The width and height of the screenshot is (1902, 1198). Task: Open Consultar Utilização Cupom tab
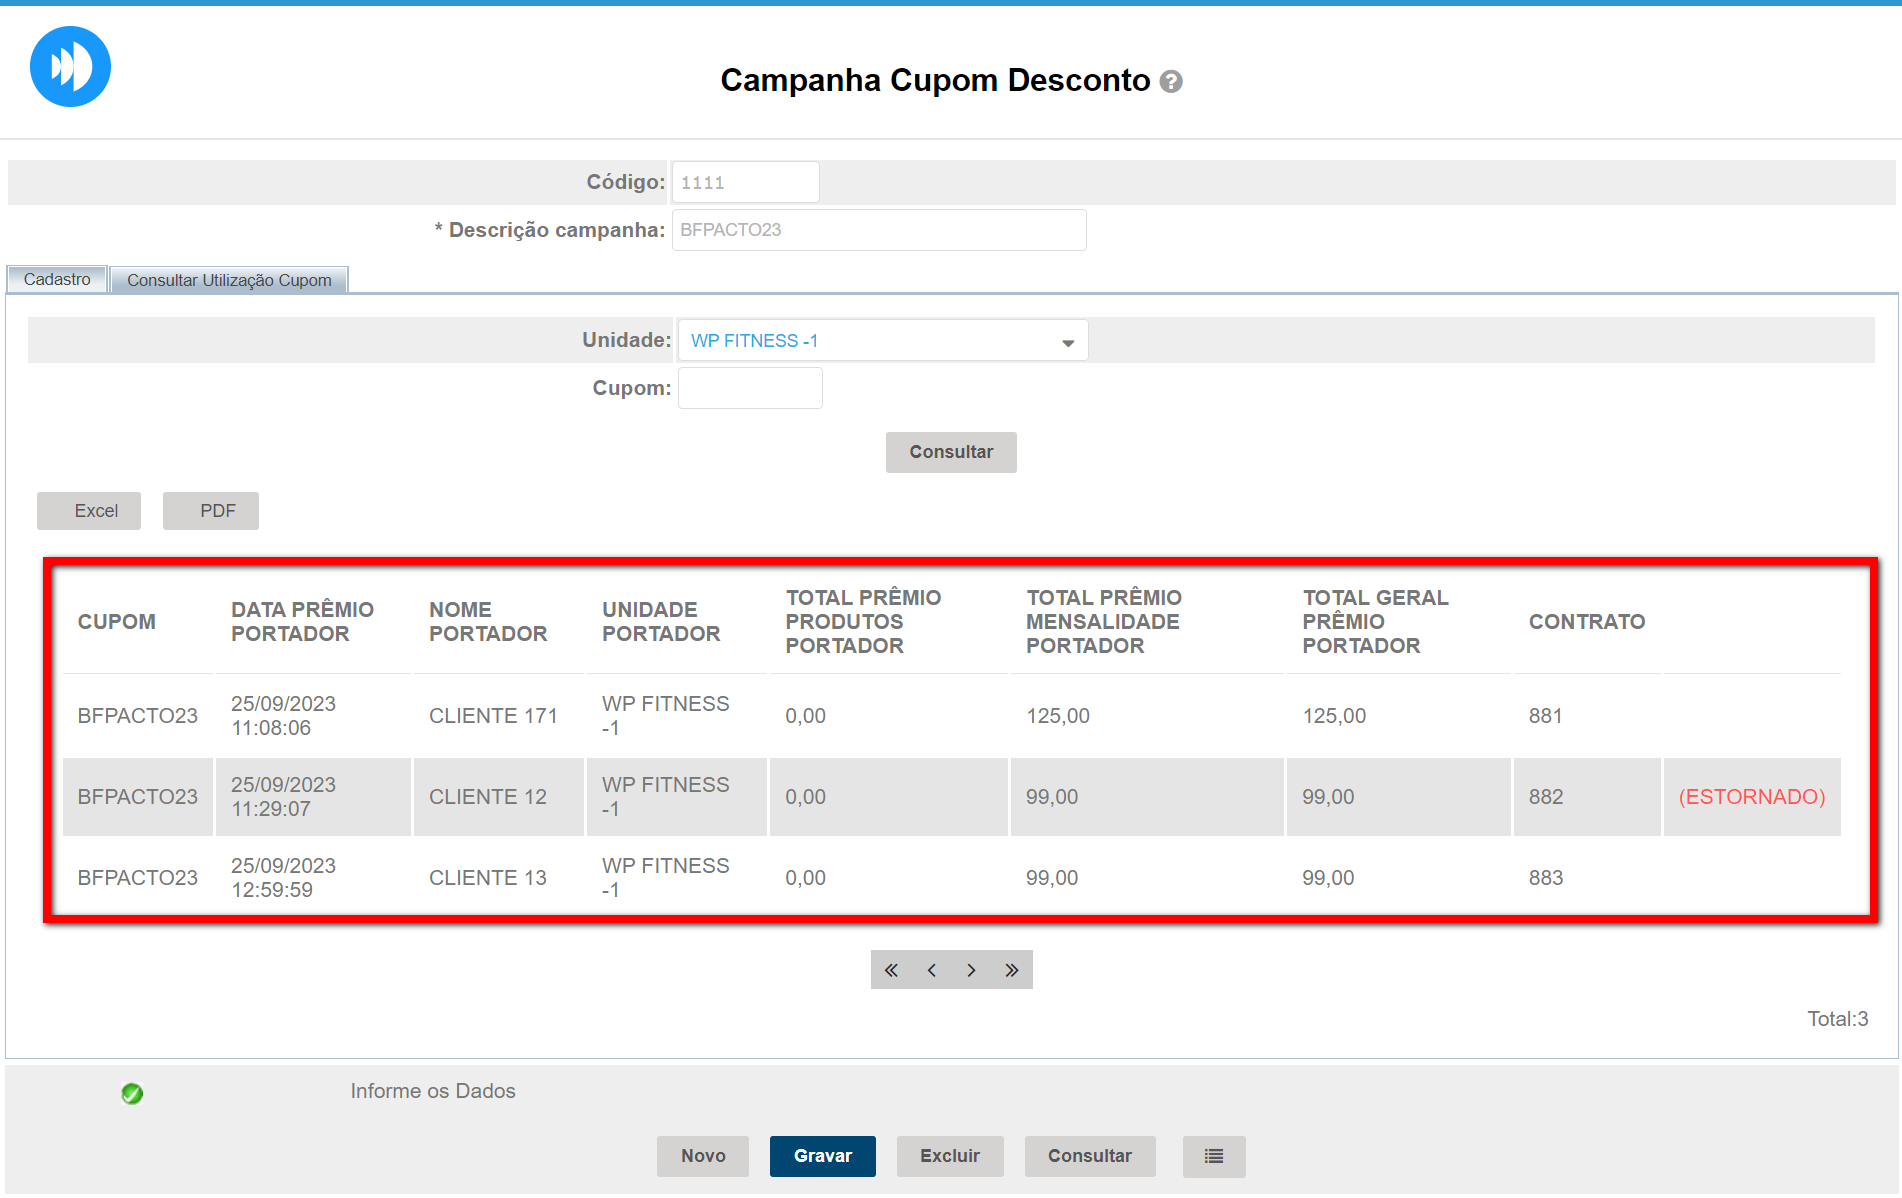pos(229,280)
